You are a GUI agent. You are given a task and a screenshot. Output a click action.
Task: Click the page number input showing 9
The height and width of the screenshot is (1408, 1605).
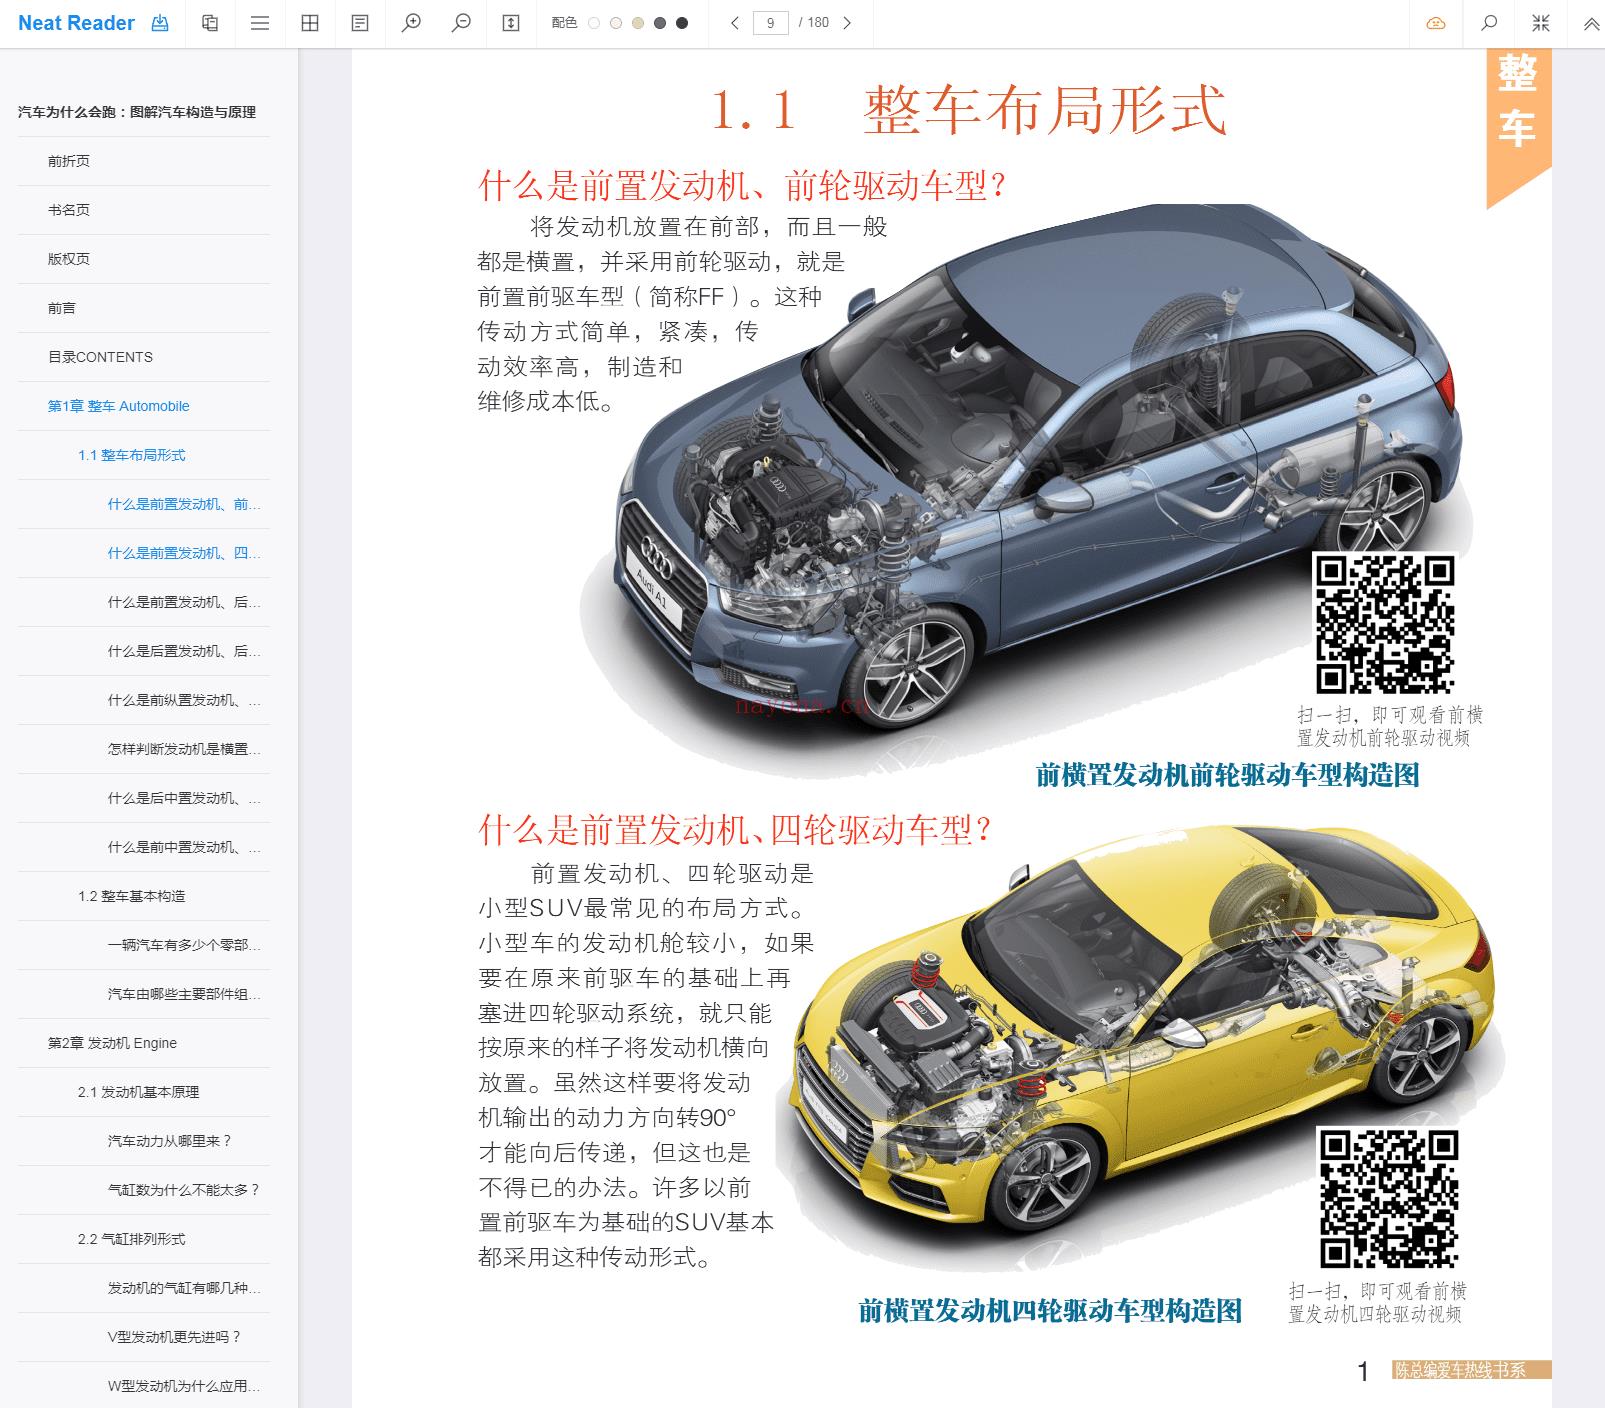point(770,23)
